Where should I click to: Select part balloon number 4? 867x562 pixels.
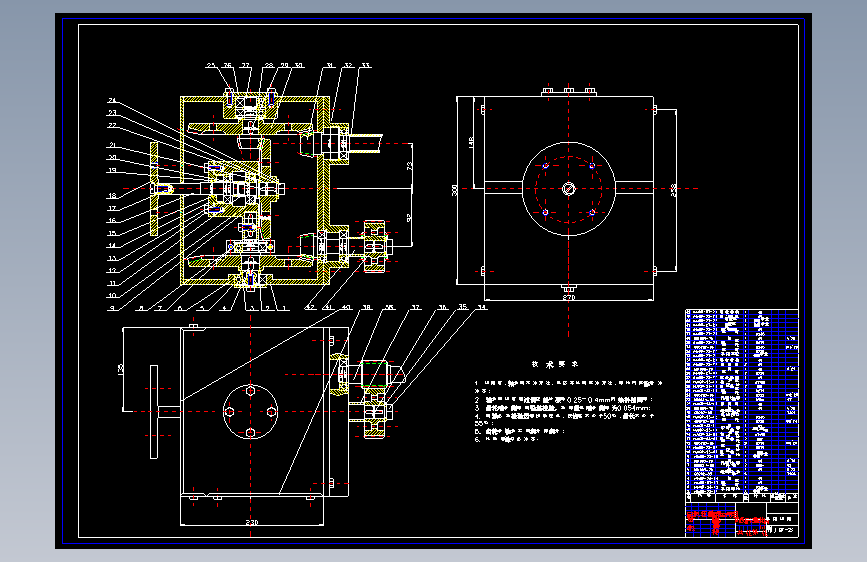pyautogui.click(x=224, y=308)
